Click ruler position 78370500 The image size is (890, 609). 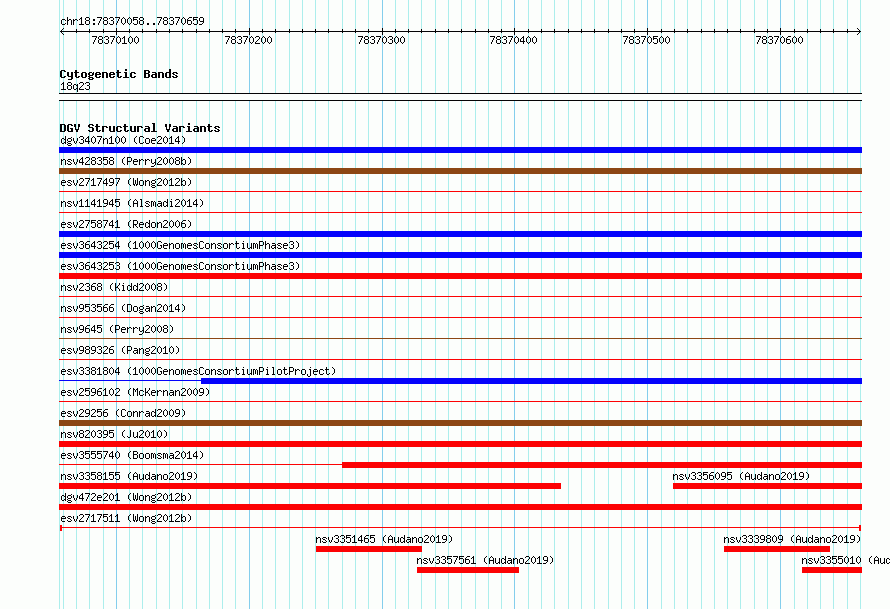(x=646, y=40)
